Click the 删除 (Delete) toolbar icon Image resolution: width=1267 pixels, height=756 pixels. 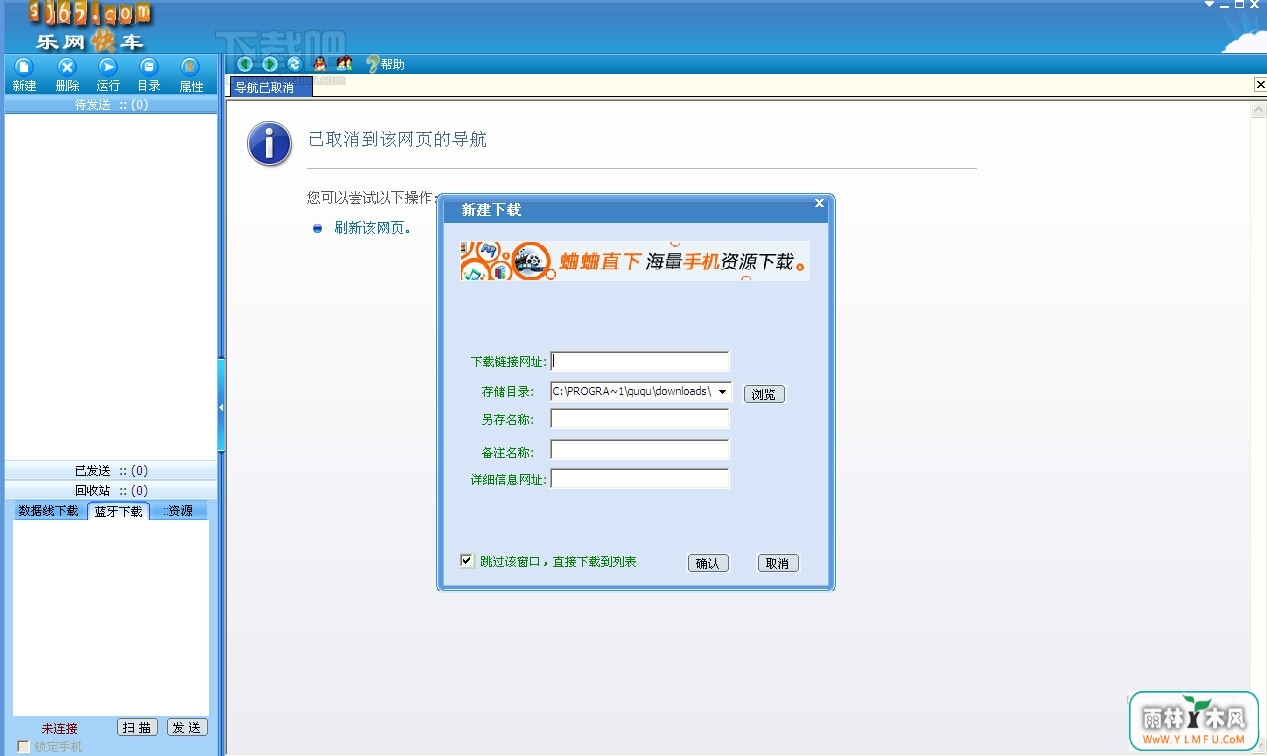[x=67, y=66]
